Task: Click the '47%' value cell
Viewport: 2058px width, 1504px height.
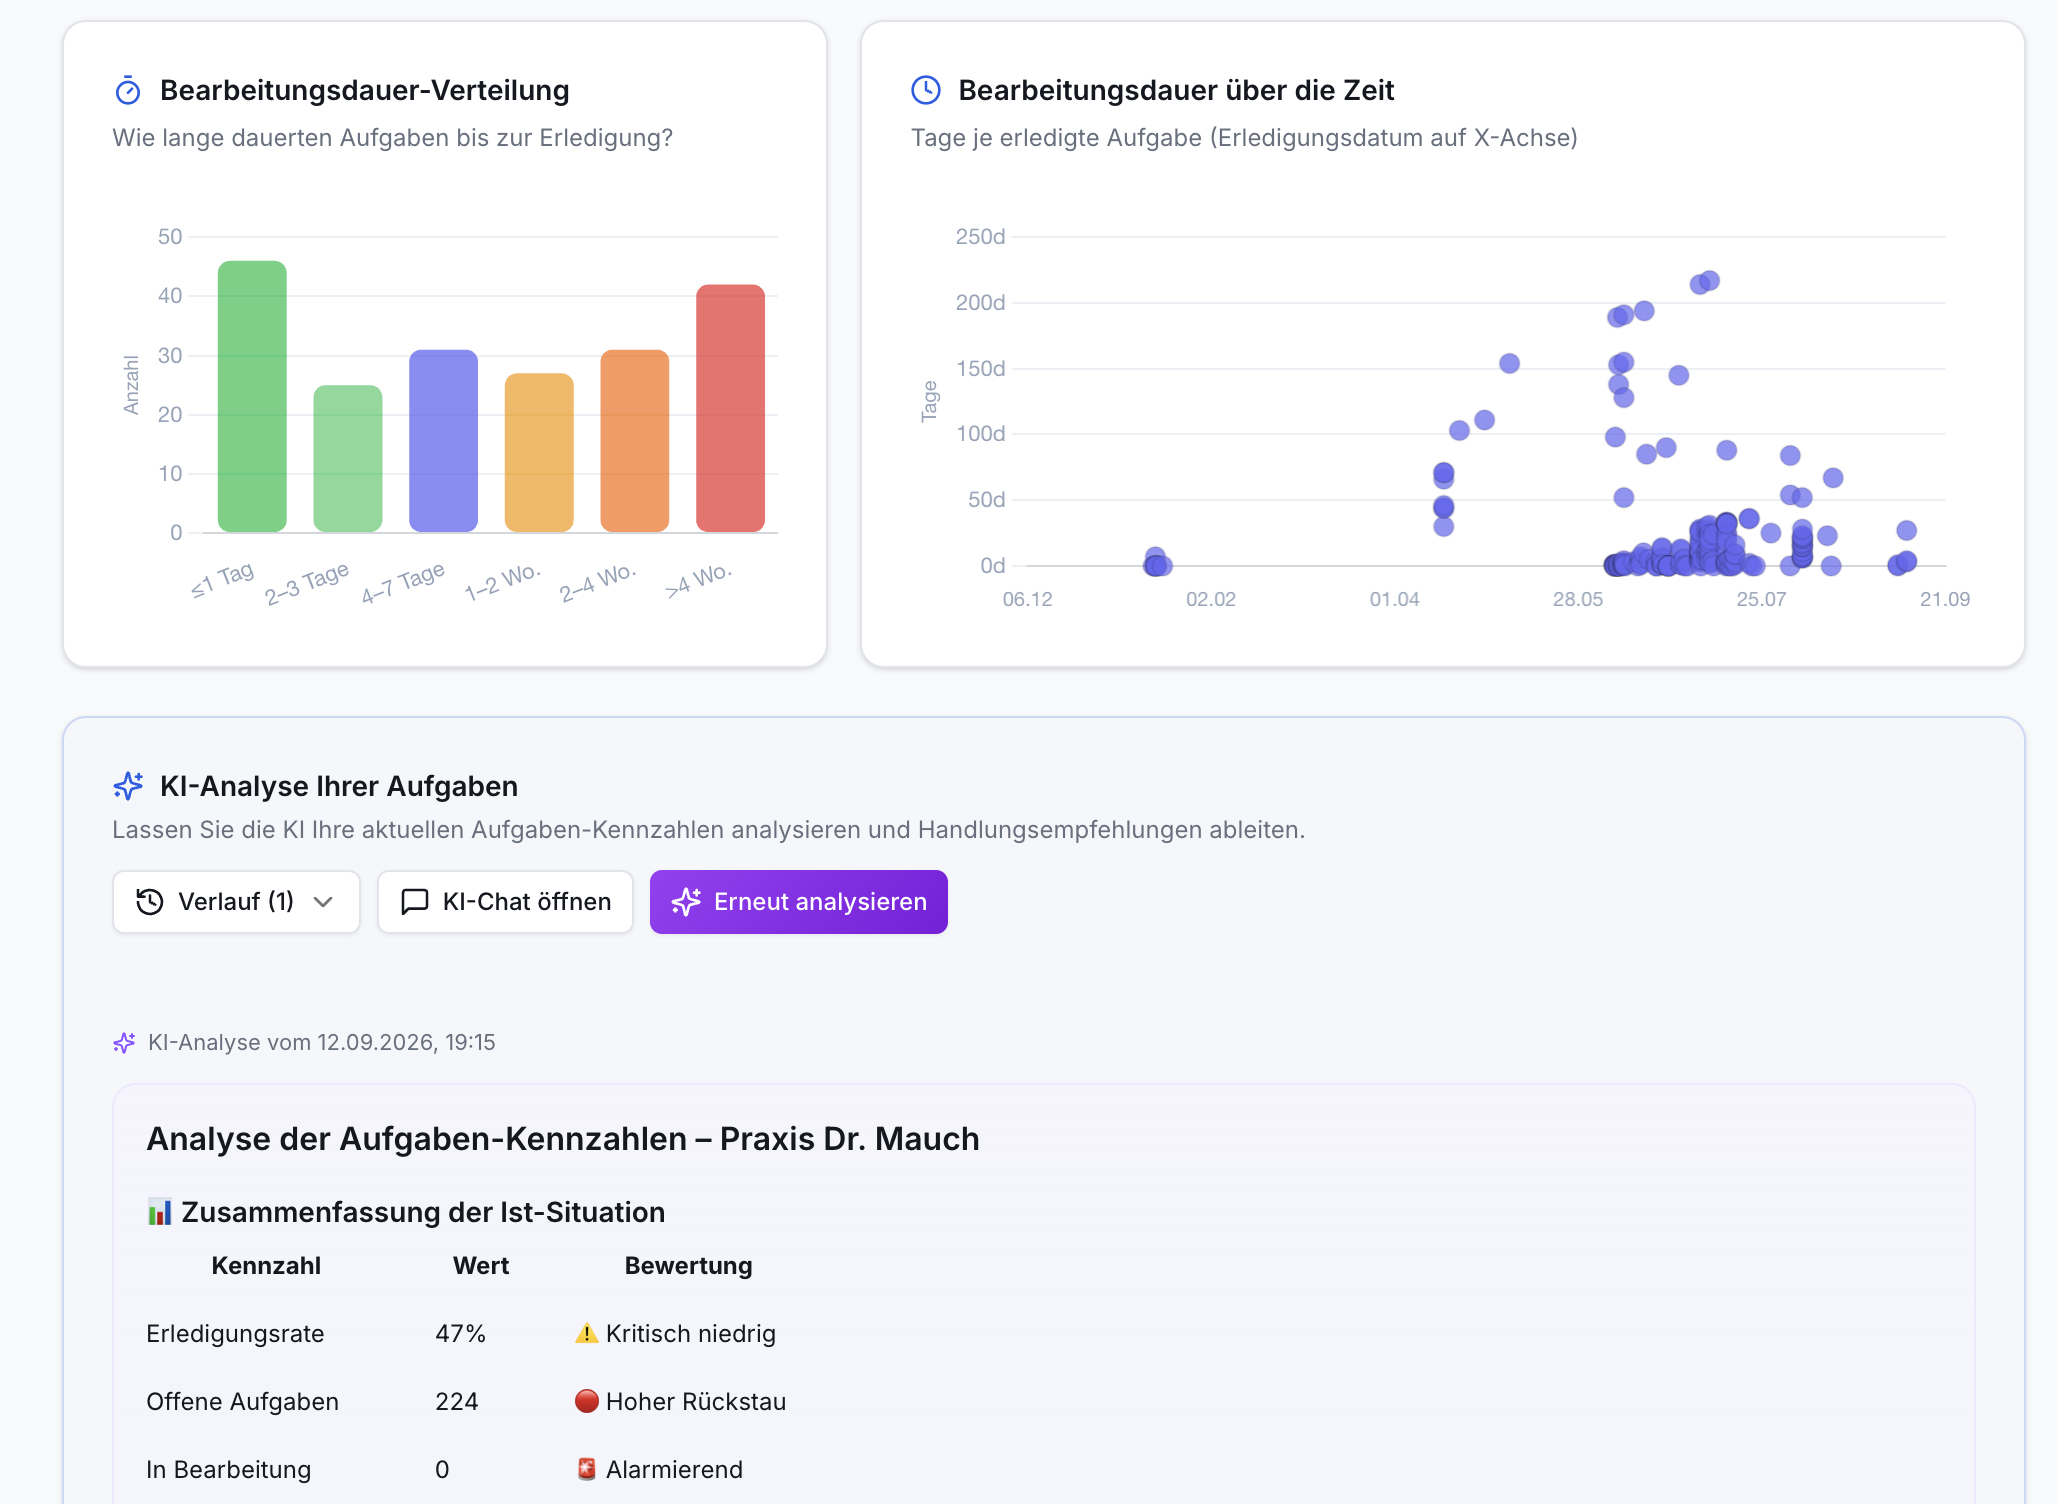Action: [x=460, y=1333]
